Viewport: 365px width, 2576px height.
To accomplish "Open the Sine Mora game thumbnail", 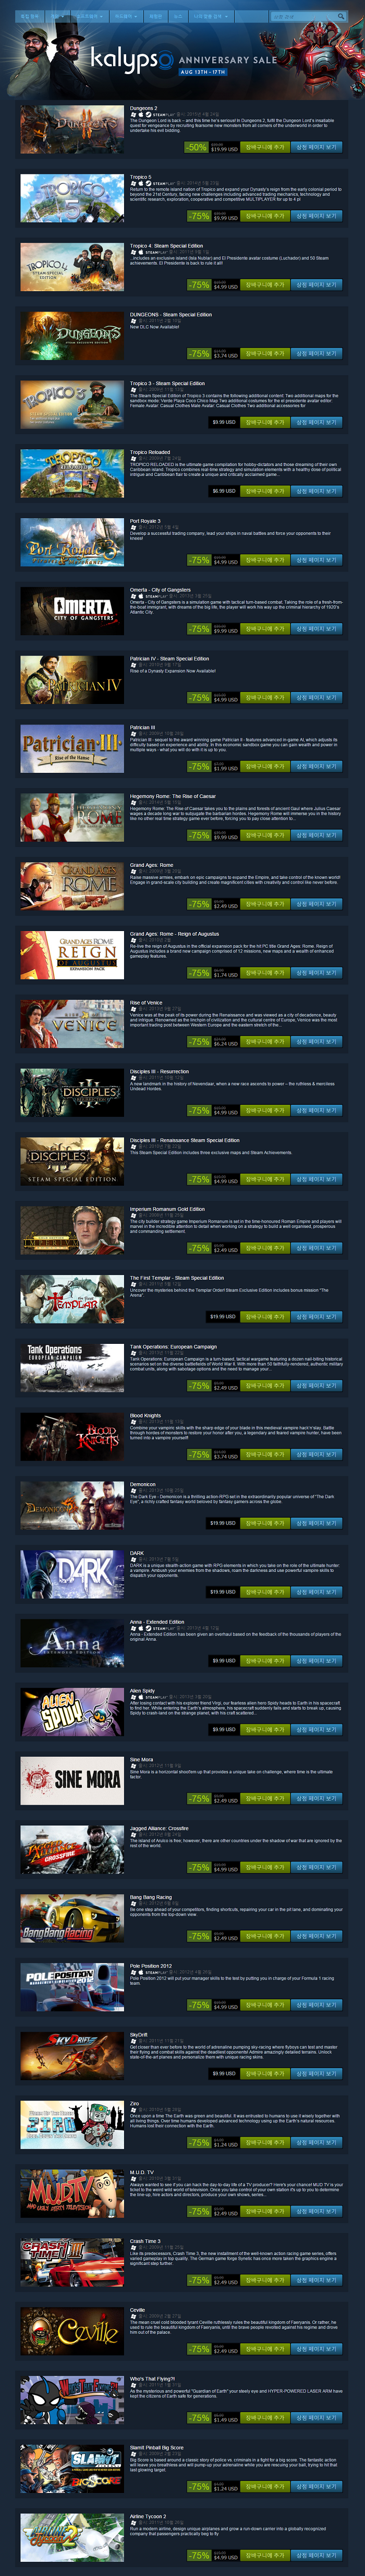I will tap(72, 1780).
